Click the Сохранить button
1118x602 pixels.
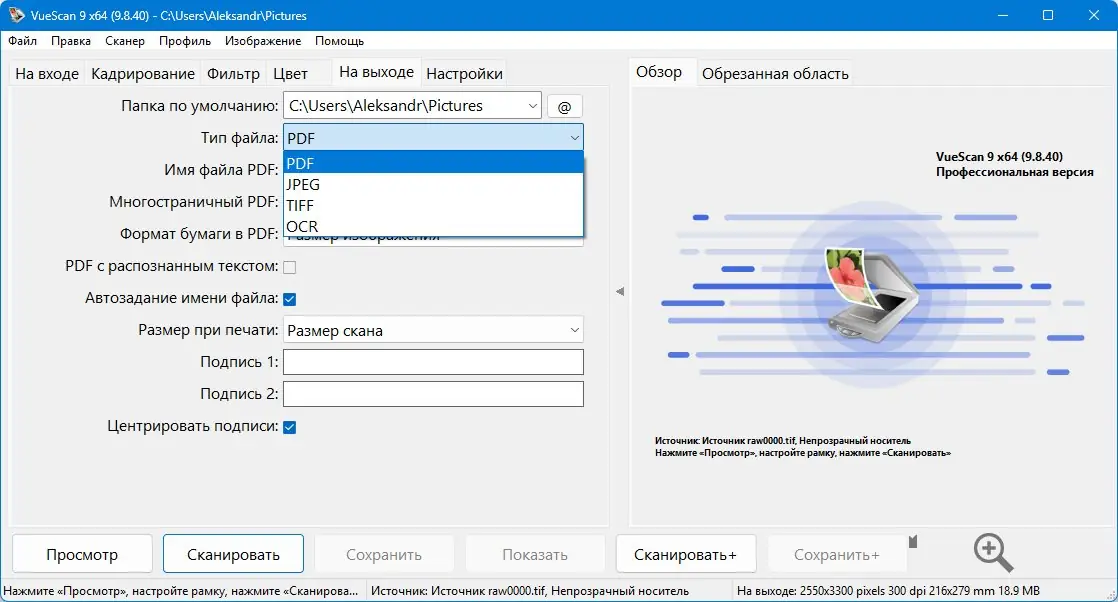pyautogui.click(x=384, y=554)
